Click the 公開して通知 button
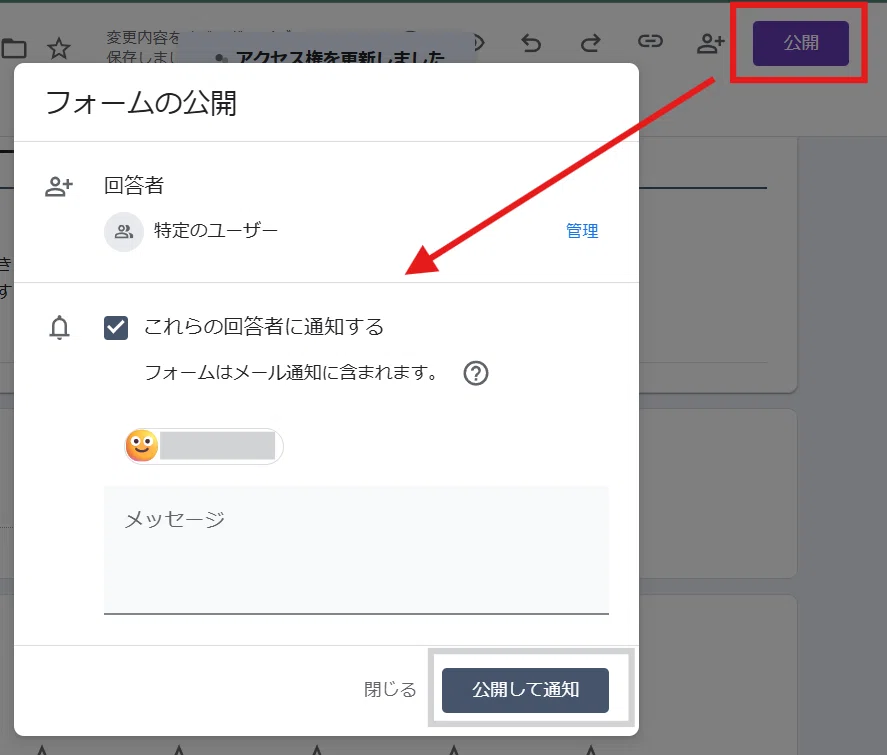Viewport: 887px width, 755px height. 525,690
